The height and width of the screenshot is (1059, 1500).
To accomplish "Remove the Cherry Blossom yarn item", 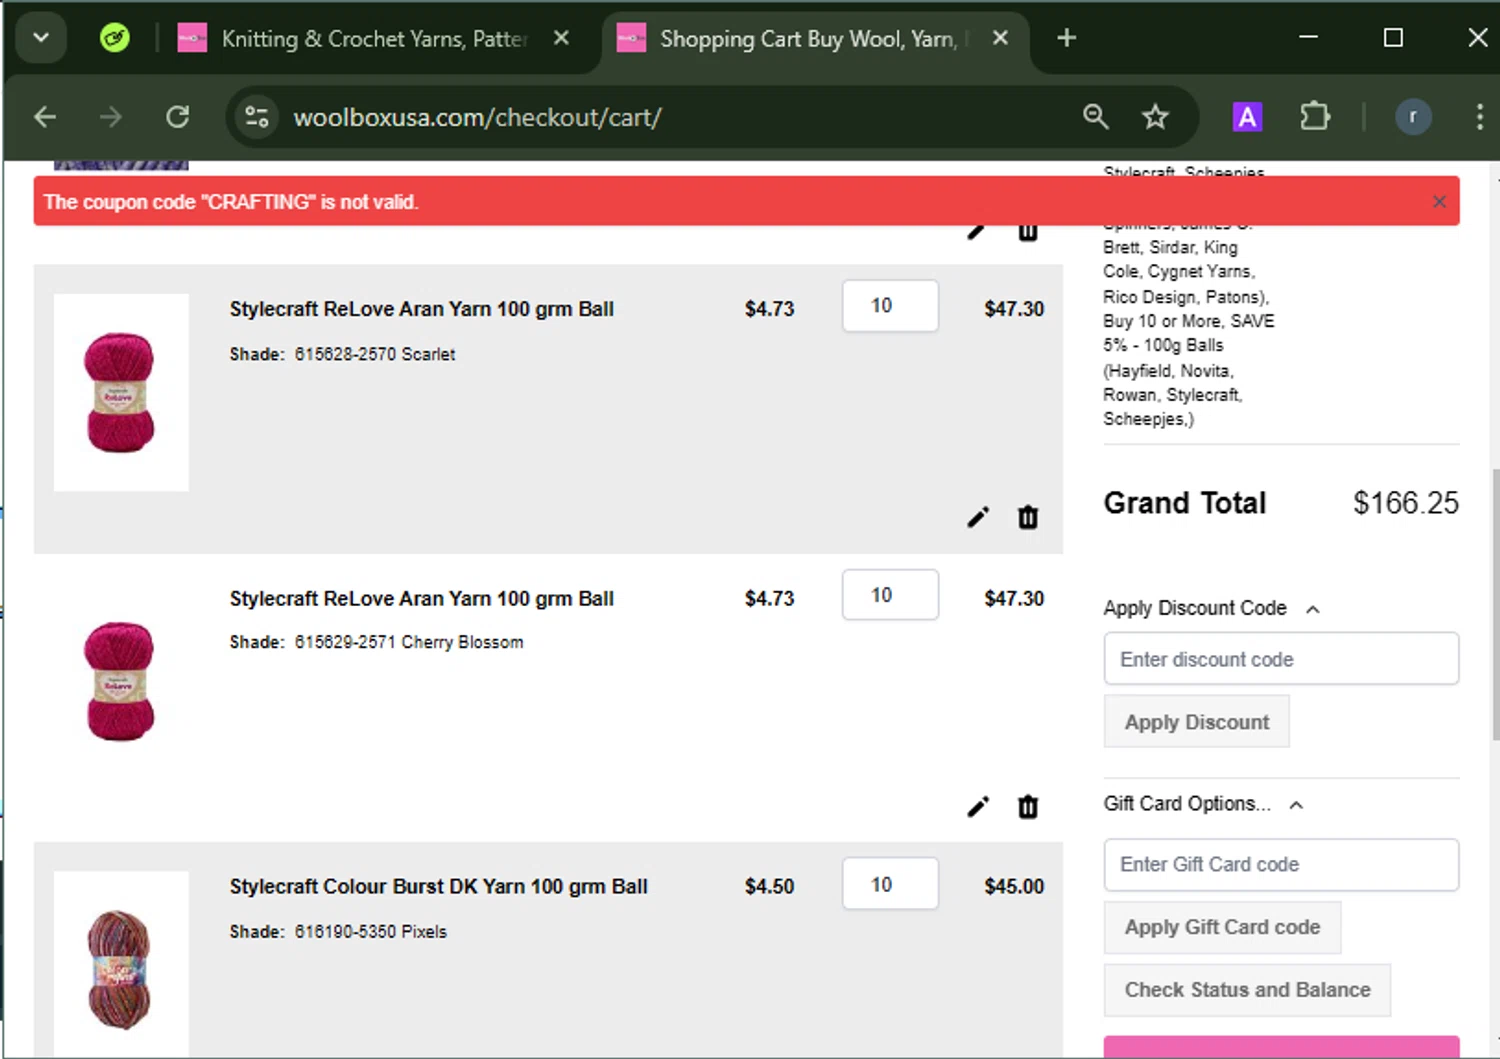I will click(x=1028, y=806).
